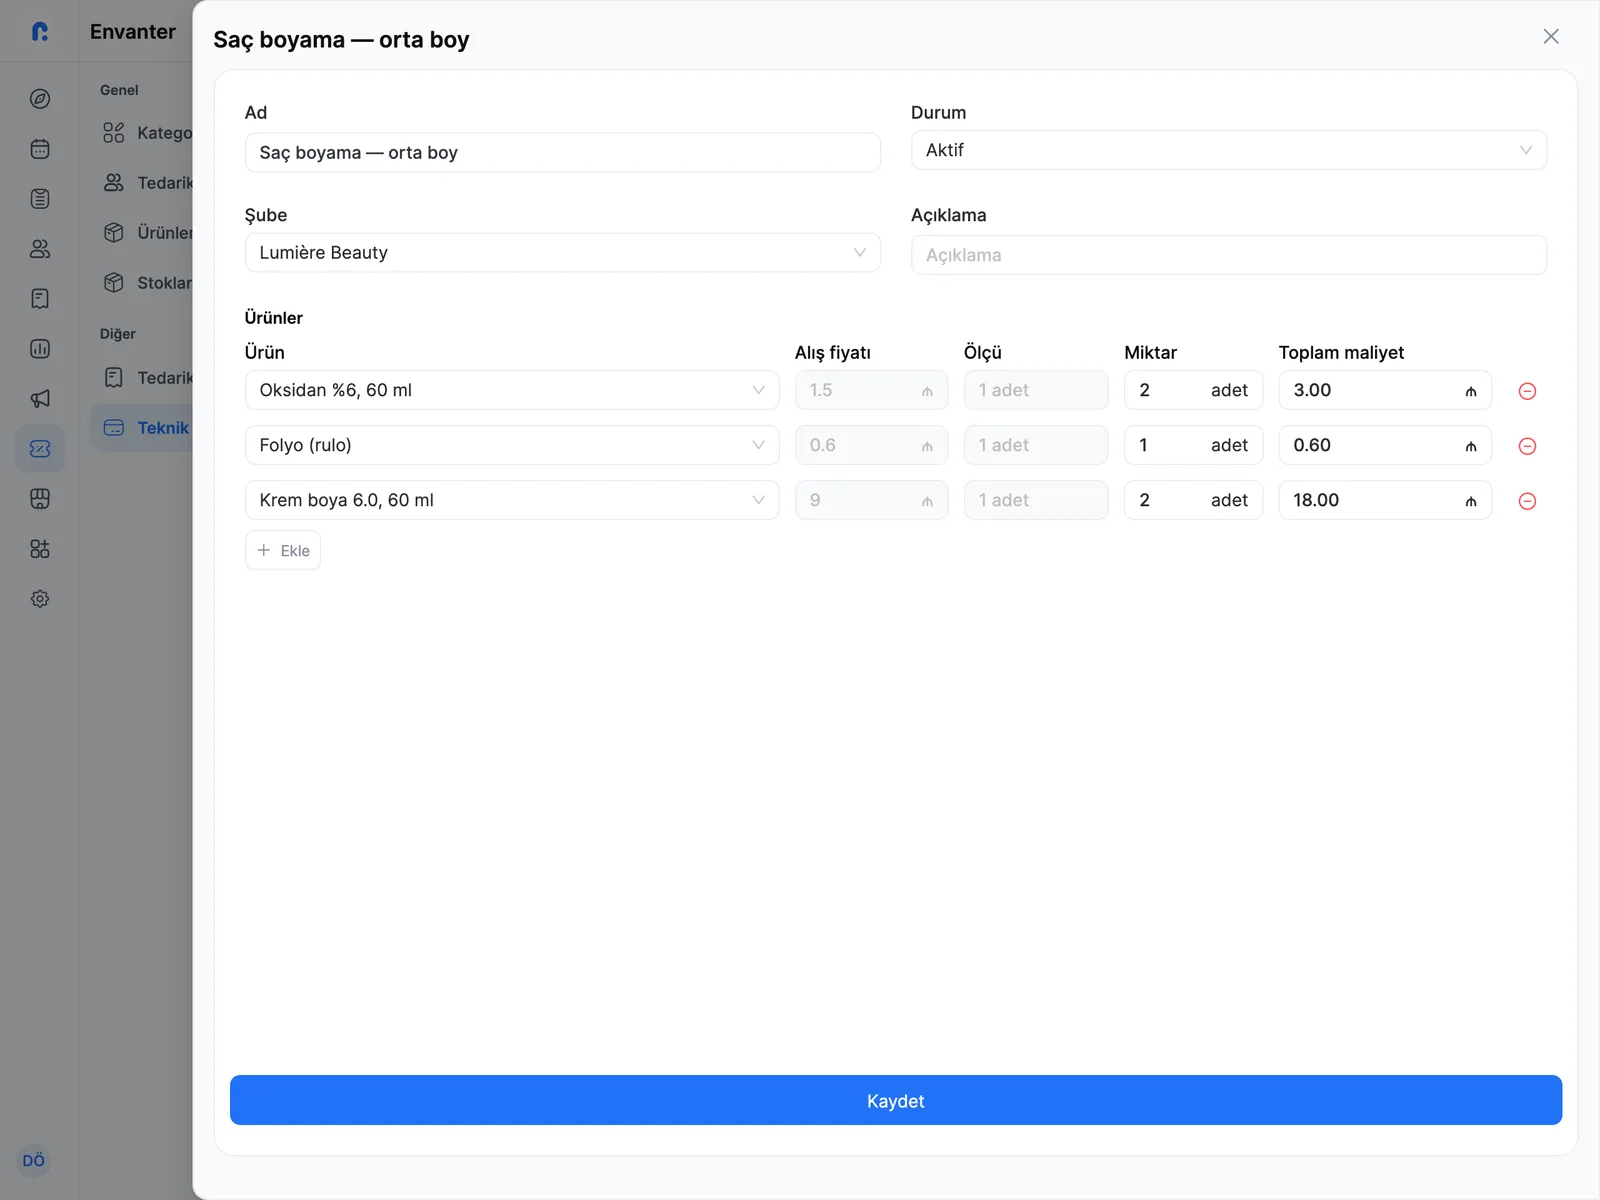
Task: Go to Stoklar in Envanter menu
Action: coord(146,283)
